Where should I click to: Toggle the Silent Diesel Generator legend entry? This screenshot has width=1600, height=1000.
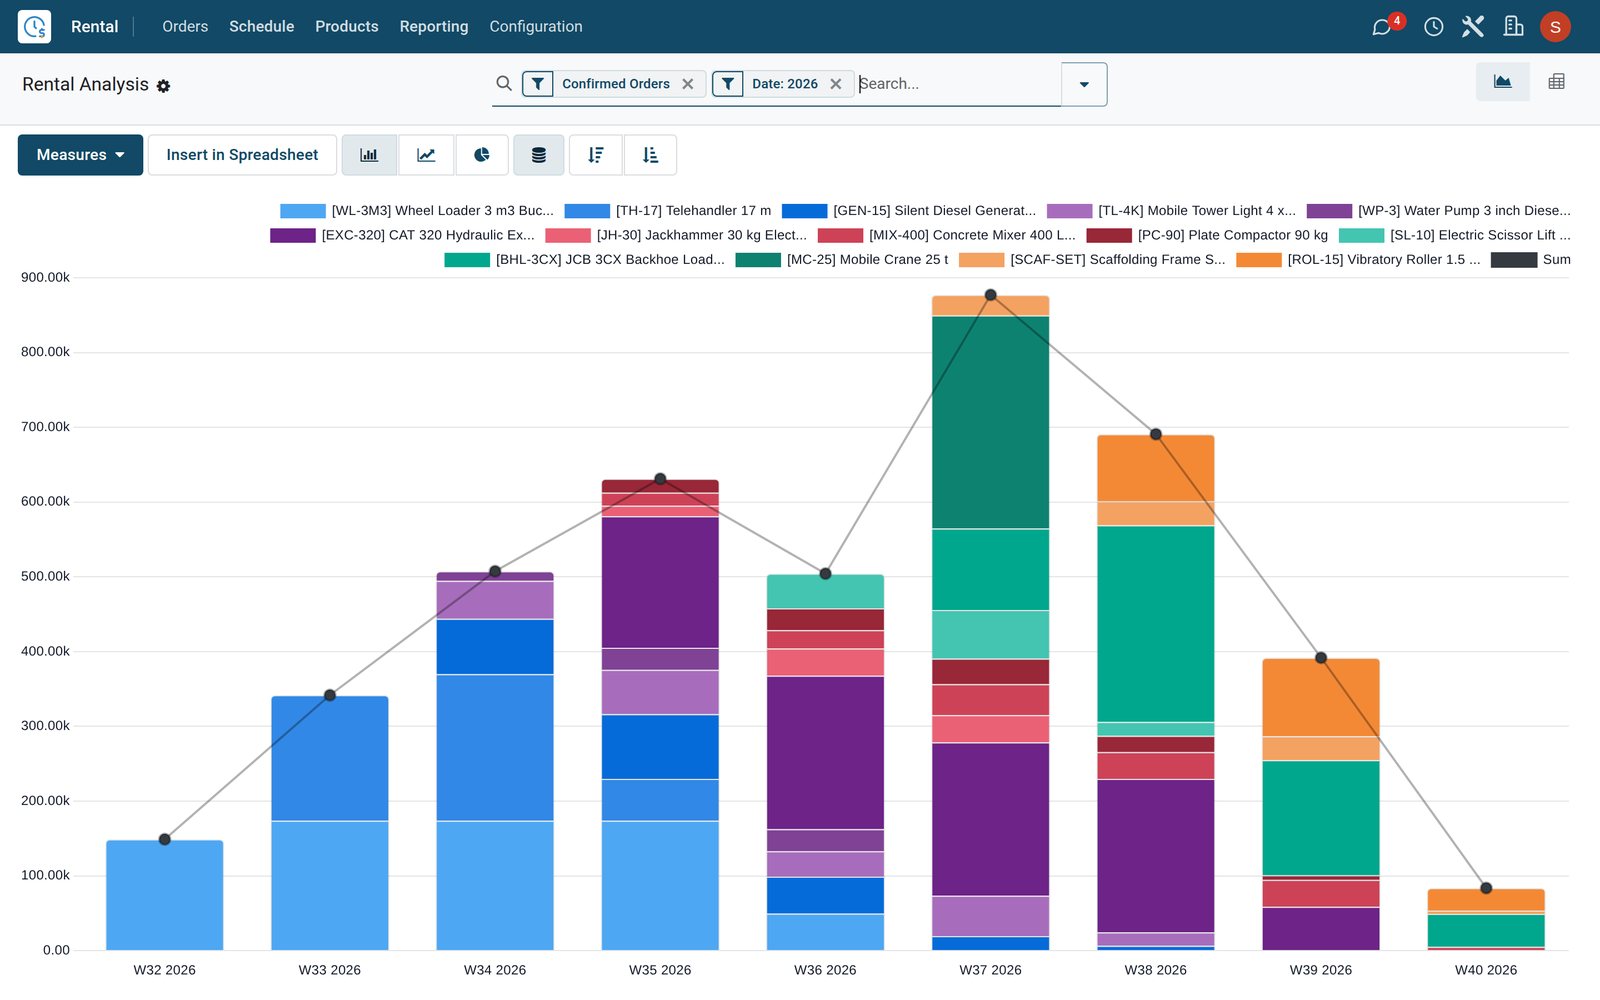tap(909, 211)
